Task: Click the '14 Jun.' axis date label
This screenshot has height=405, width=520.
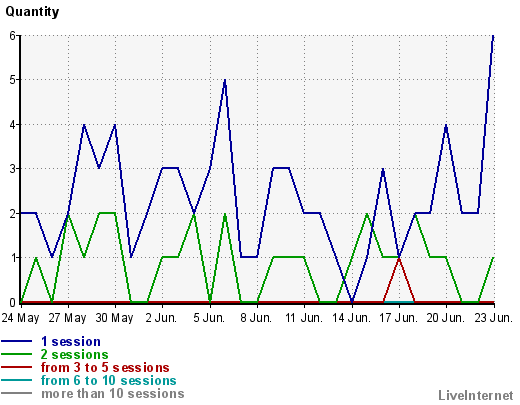Action: coord(351,318)
